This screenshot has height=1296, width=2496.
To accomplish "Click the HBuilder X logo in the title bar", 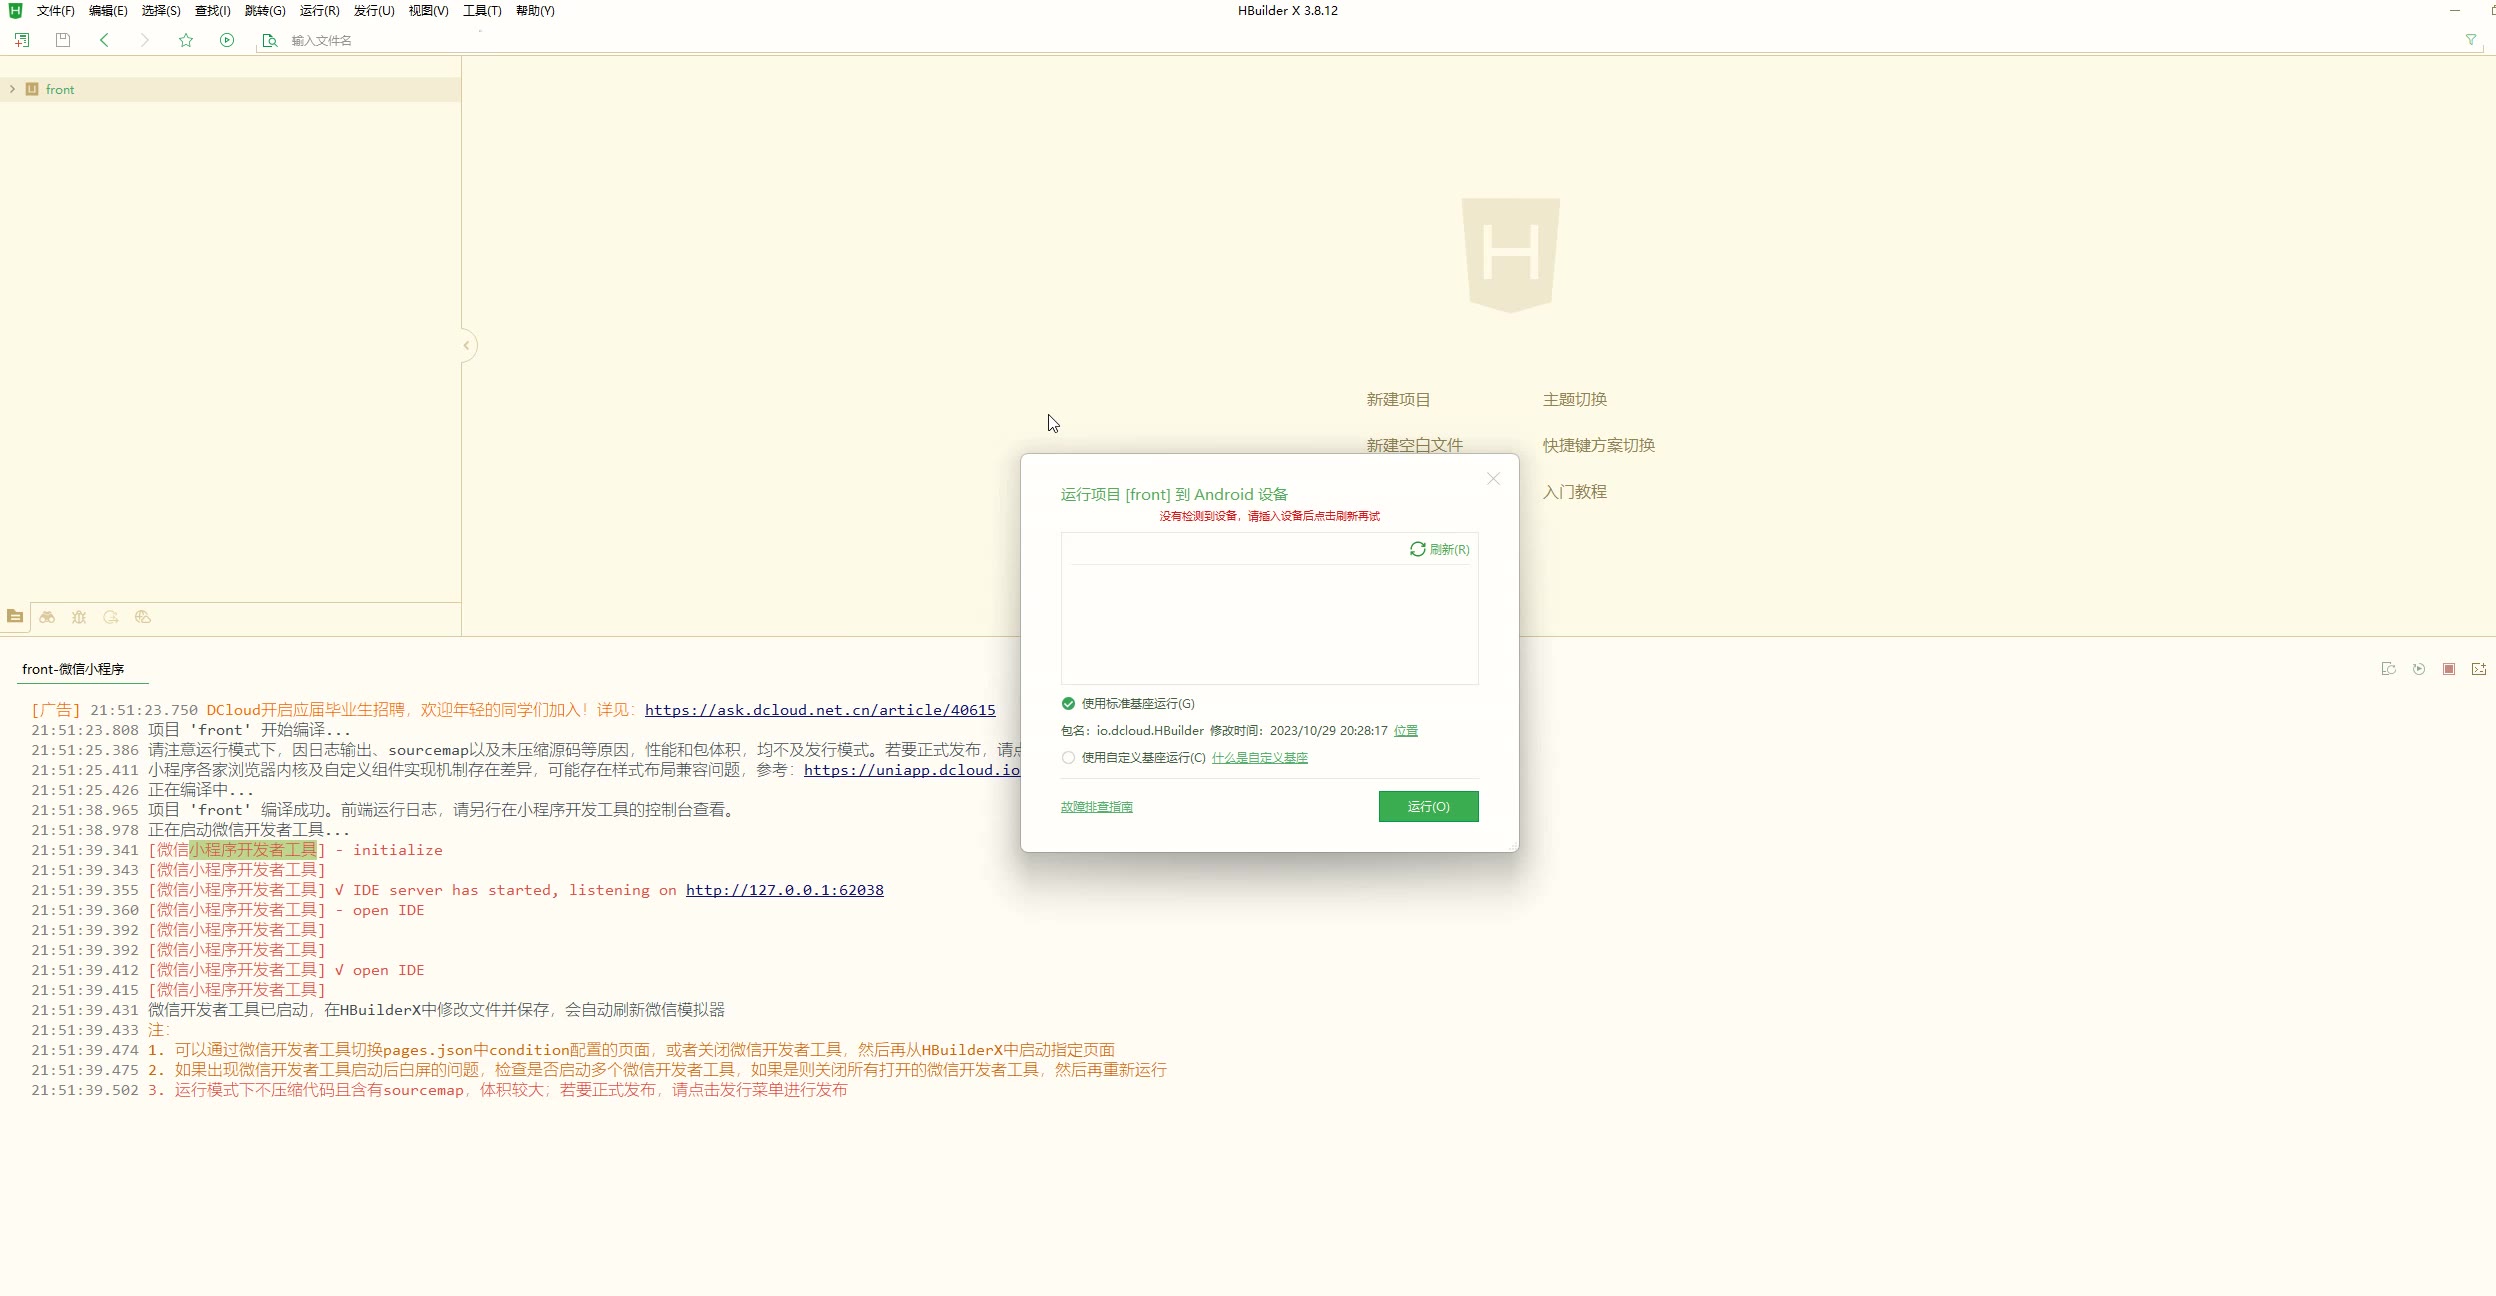I will pyautogui.click(x=15, y=10).
